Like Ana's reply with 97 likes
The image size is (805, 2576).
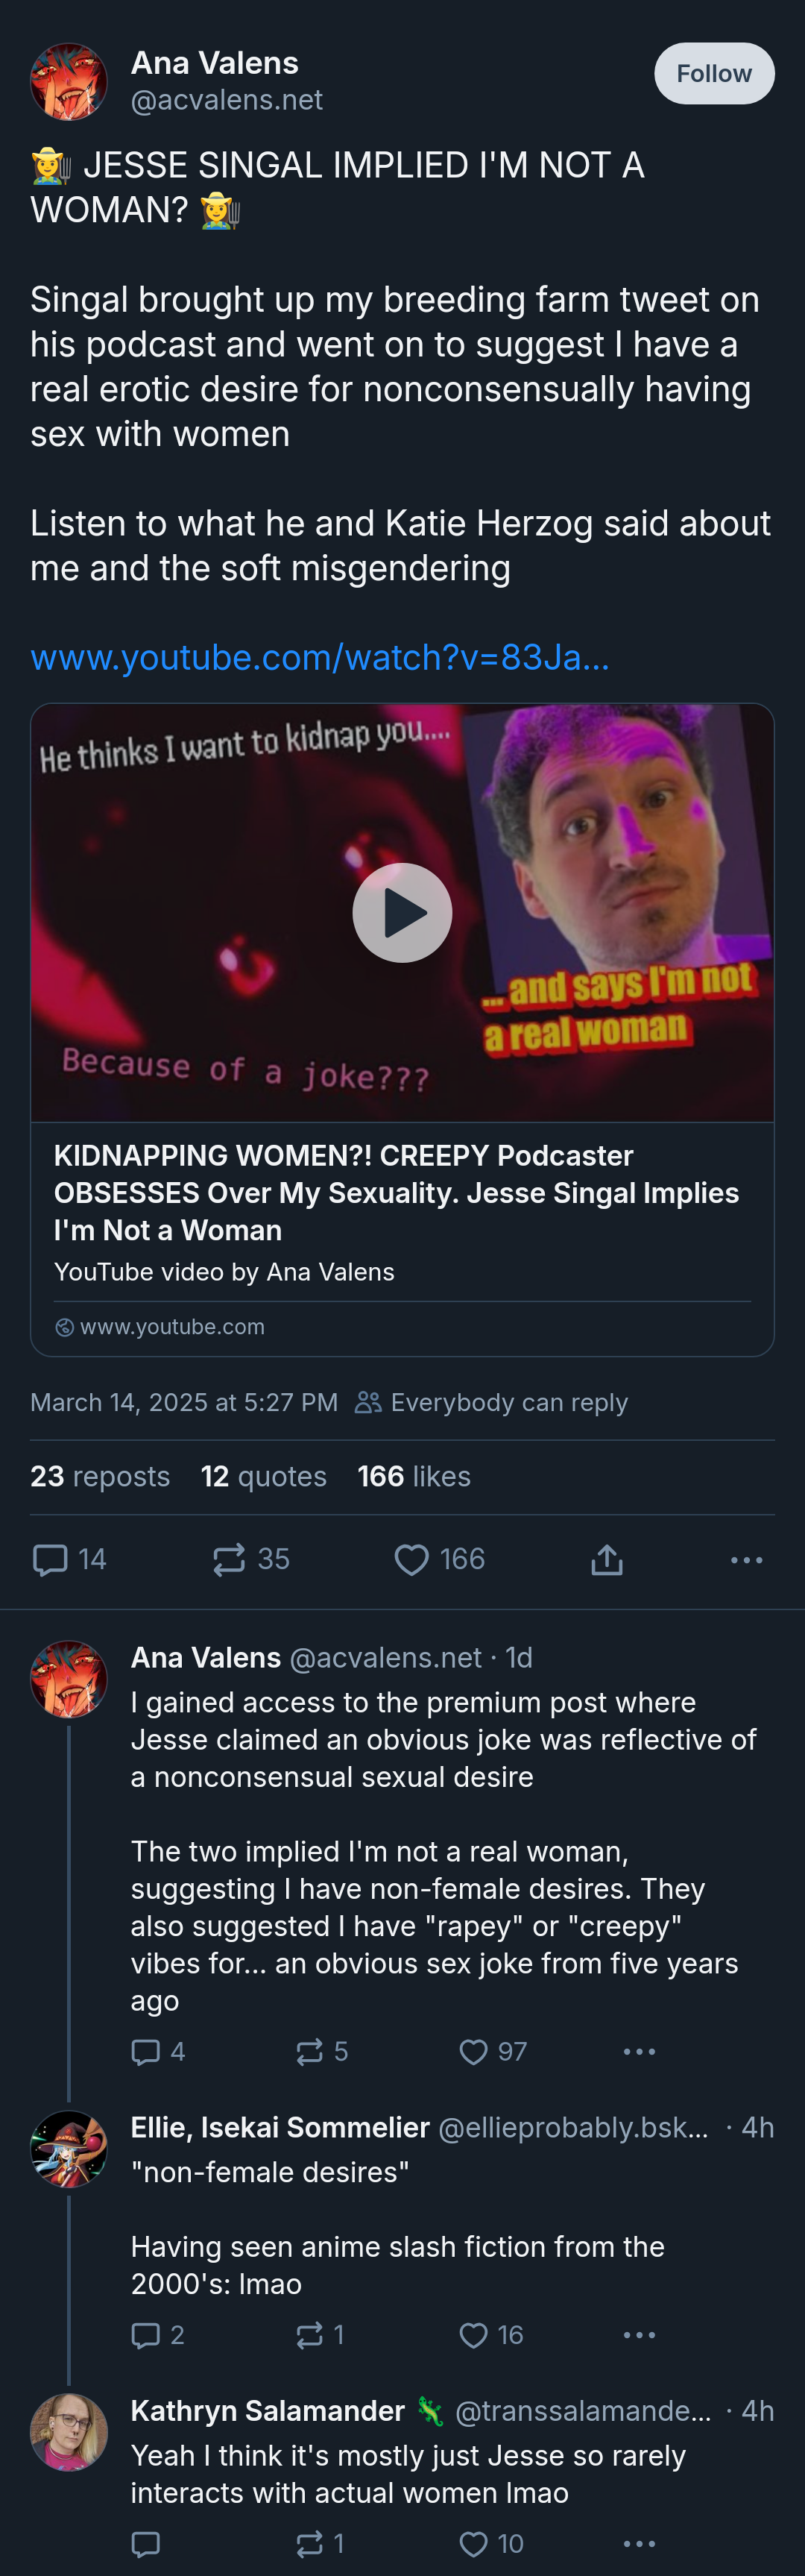tap(492, 2051)
